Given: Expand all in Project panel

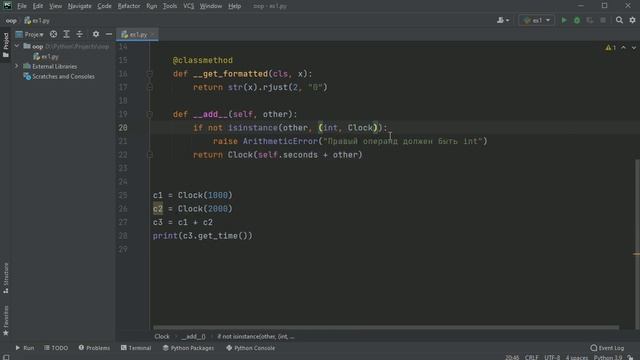Looking at the screenshot, I should [x=67, y=34].
